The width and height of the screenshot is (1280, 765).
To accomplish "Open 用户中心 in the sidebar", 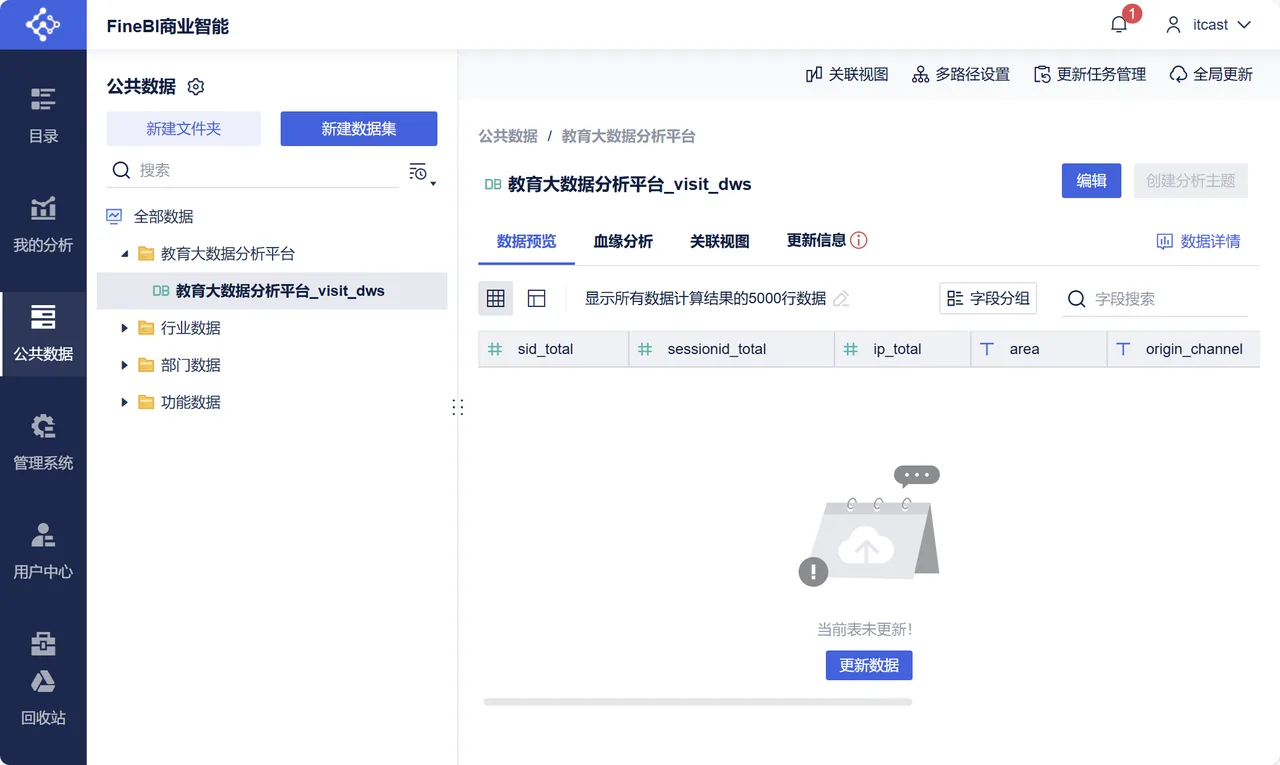I will point(43,551).
